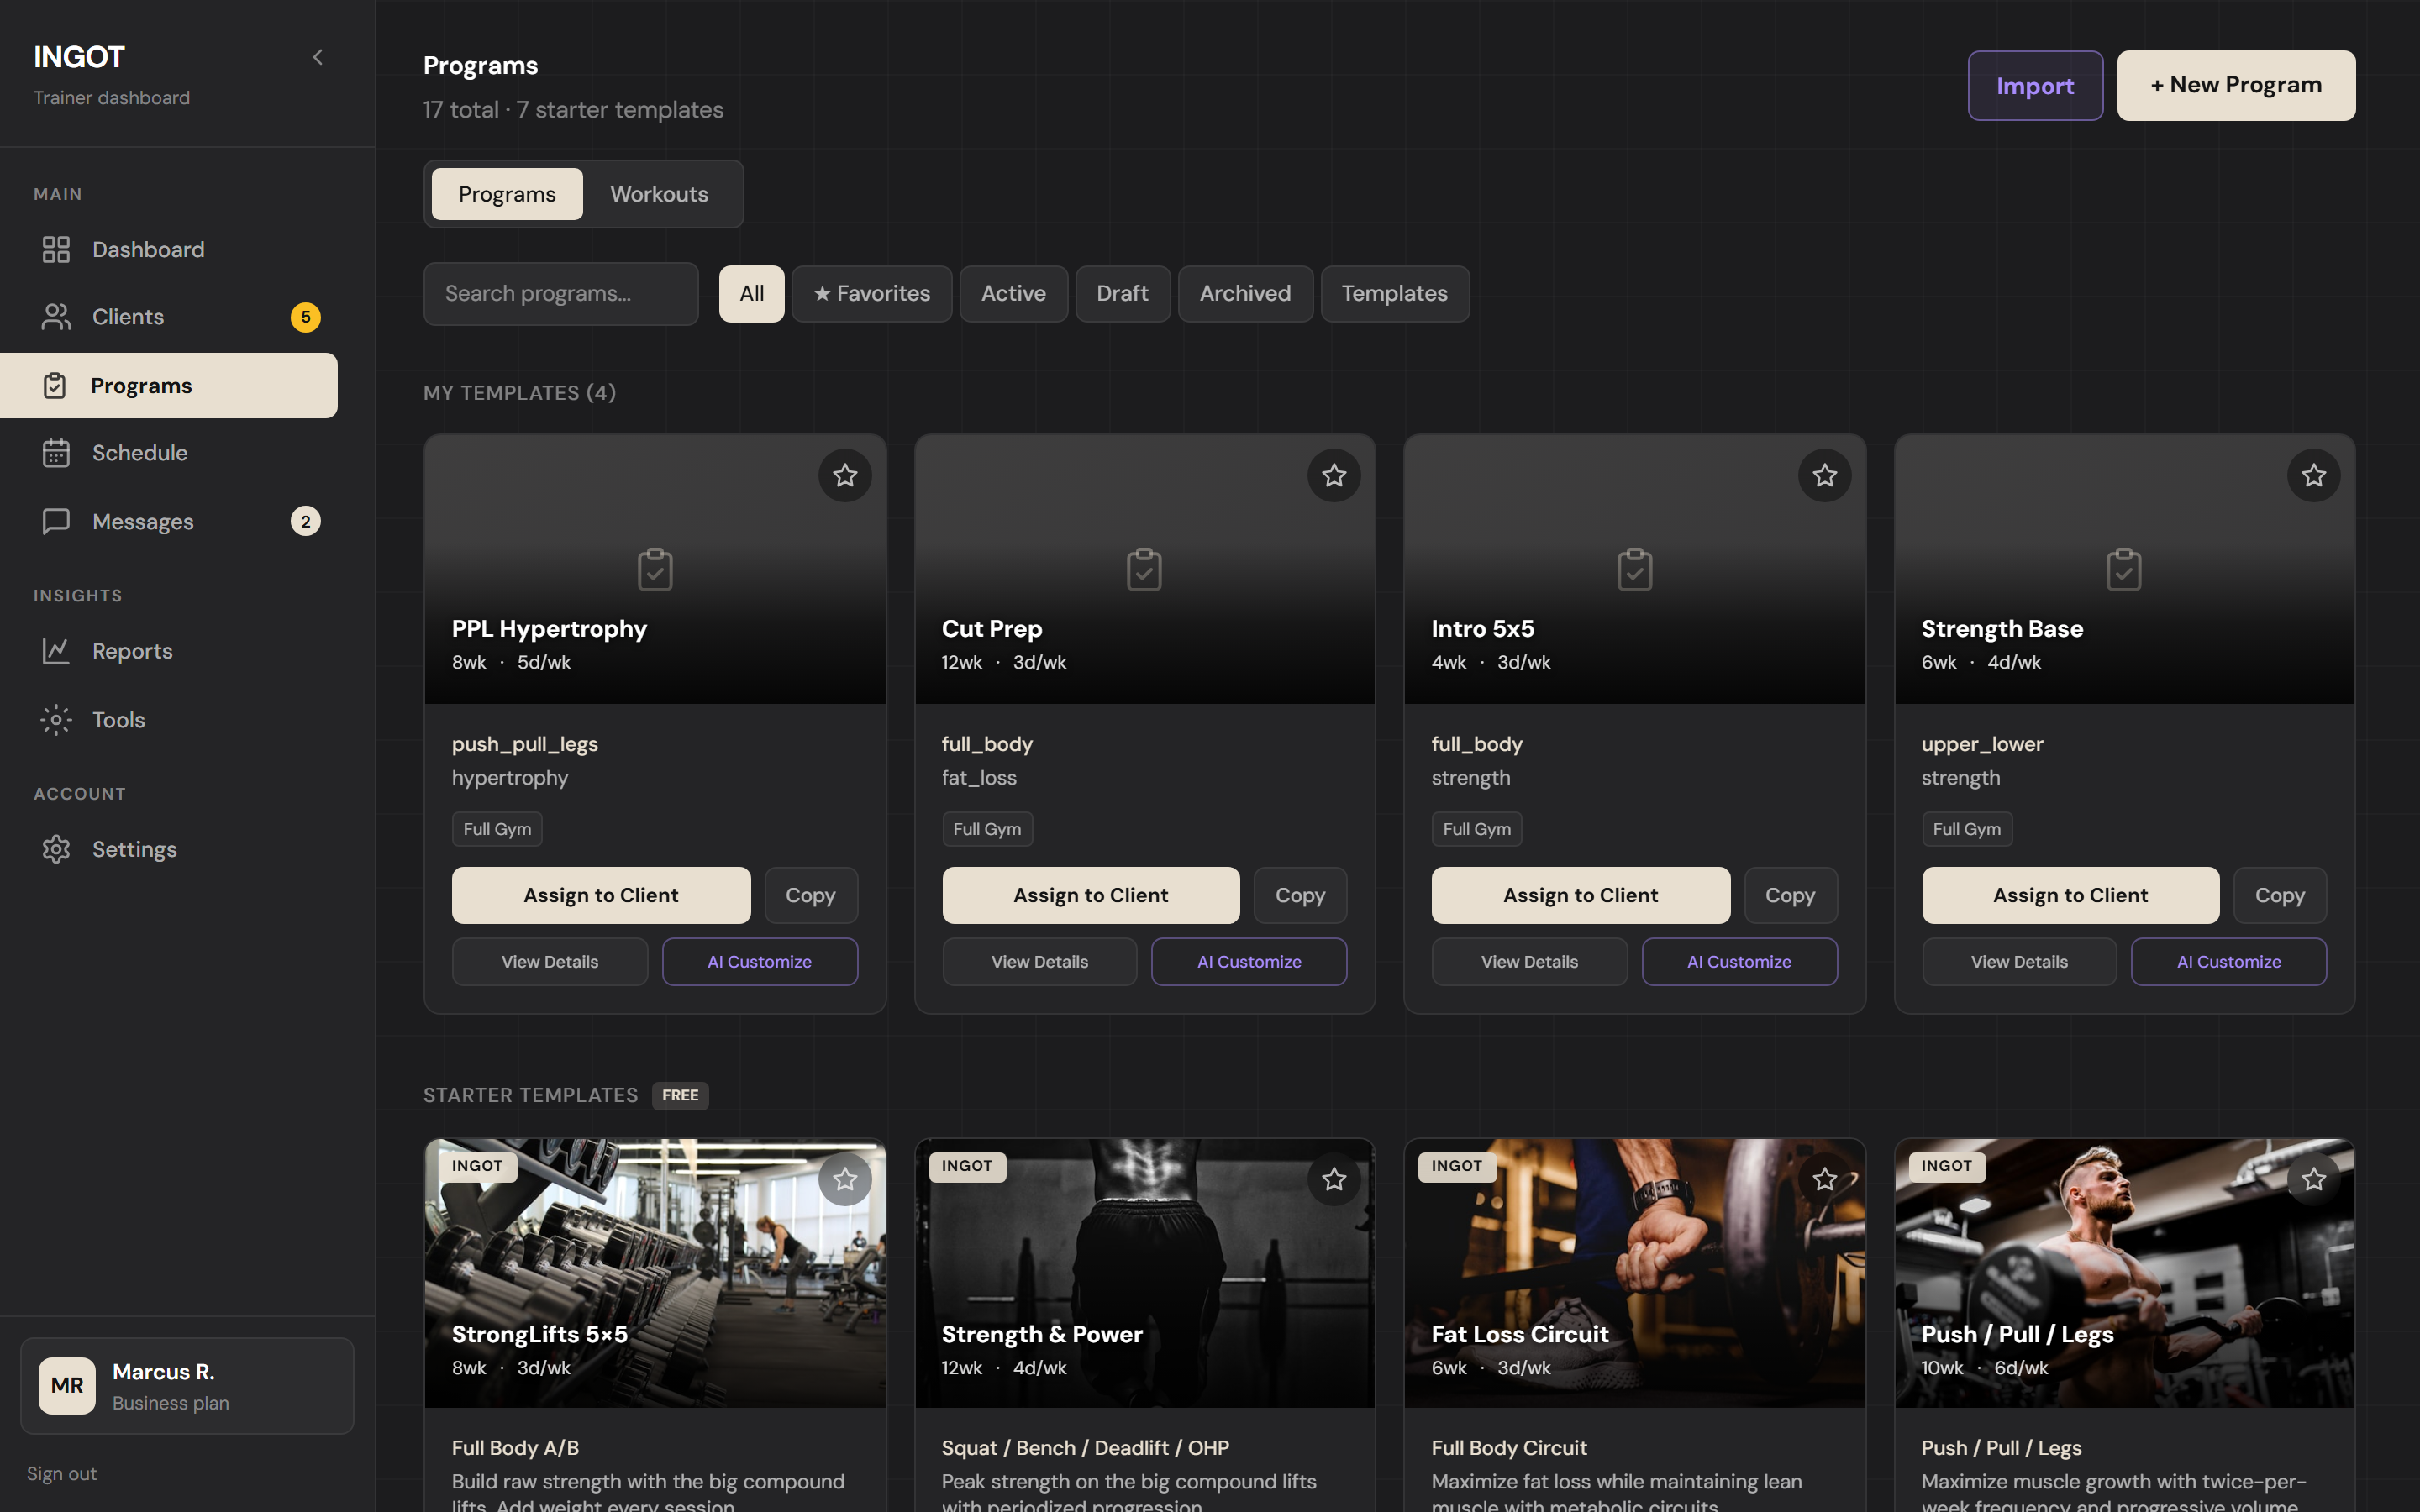Open the Dashboard page
This screenshot has width=2420, height=1512.
[168, 249]
